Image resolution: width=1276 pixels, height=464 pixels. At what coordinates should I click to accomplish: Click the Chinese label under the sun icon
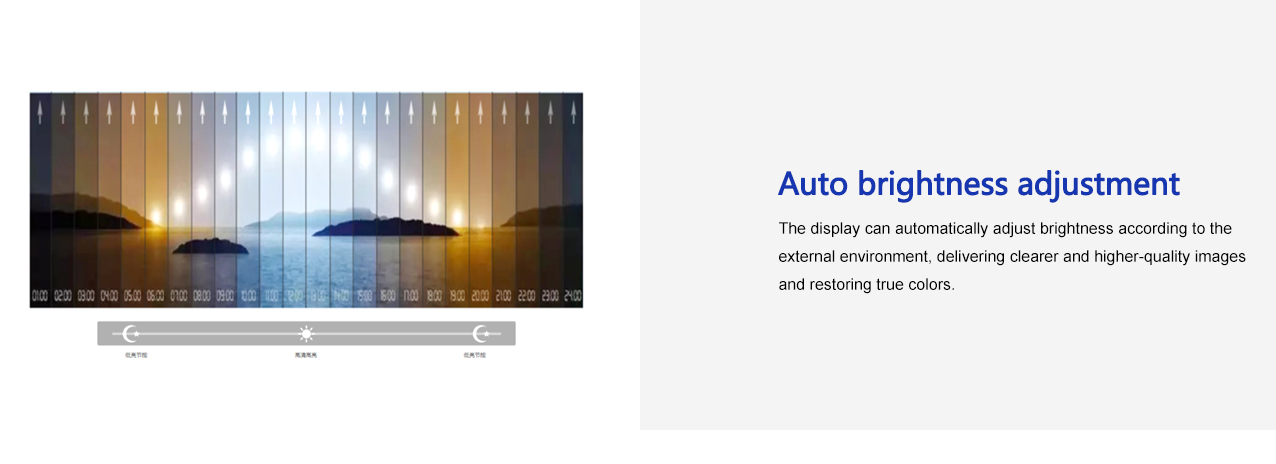306,355
